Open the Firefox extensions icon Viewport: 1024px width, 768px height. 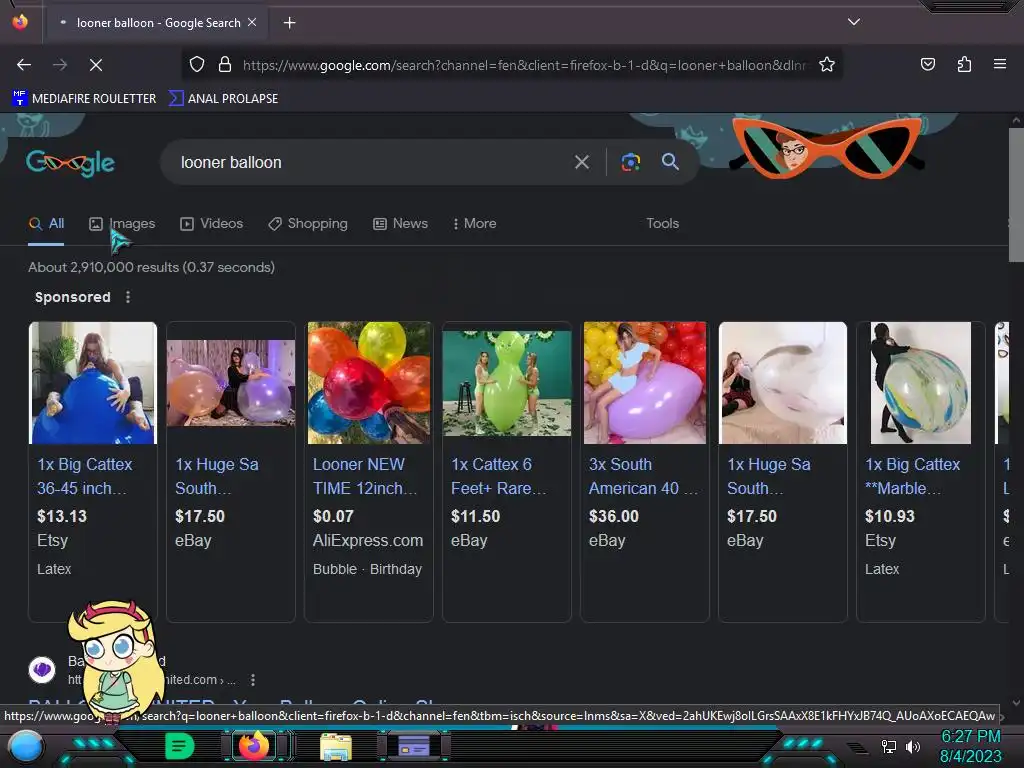[964, 65]
